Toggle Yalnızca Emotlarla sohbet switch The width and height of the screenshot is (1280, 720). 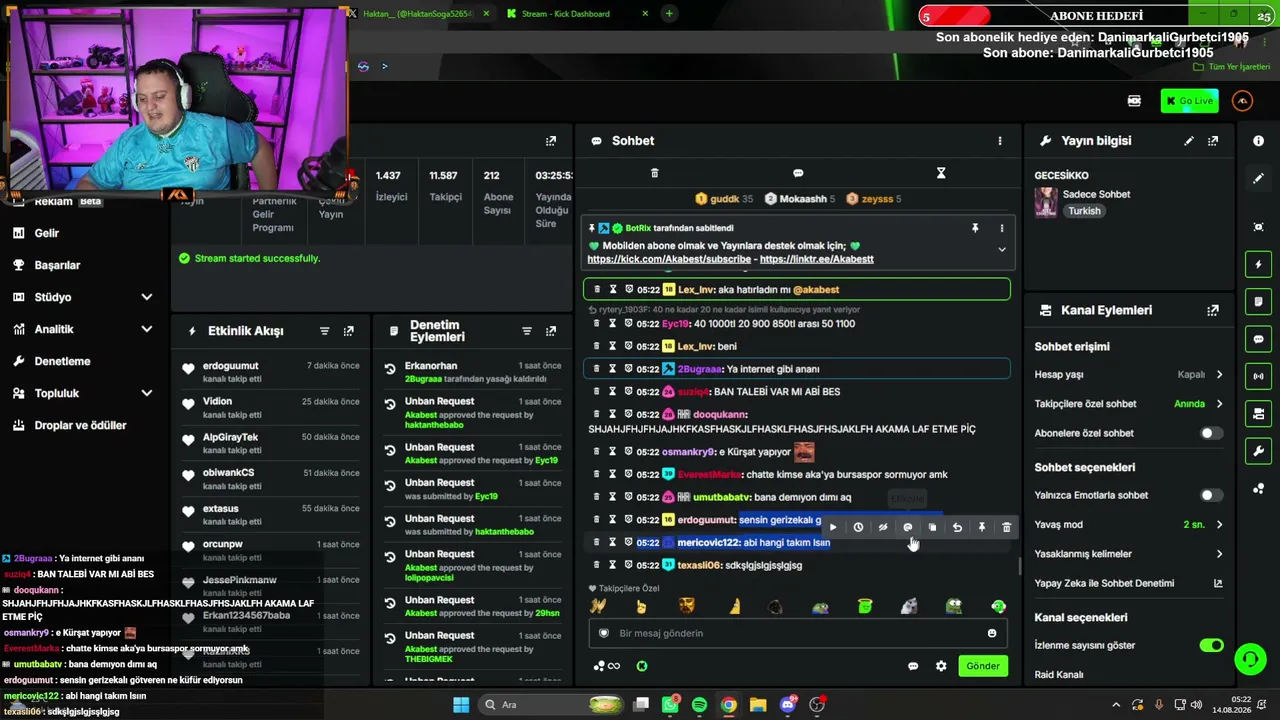[1211, 495]
